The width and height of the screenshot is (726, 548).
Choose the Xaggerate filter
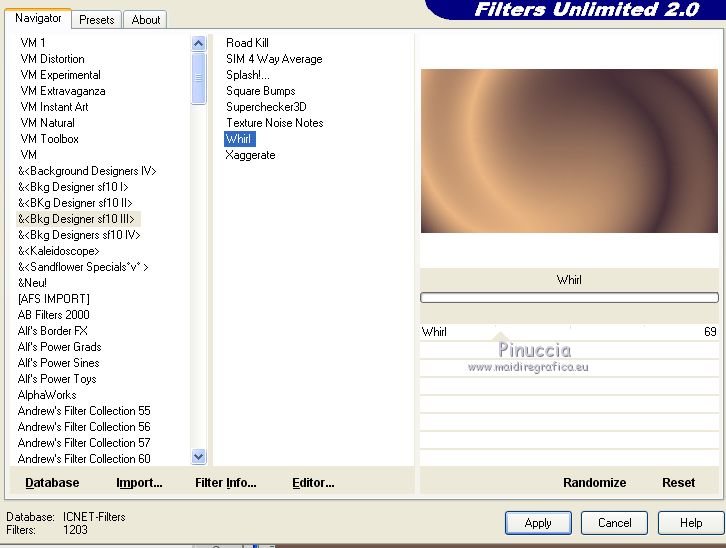pyautogui.click(x=250, y=155)
